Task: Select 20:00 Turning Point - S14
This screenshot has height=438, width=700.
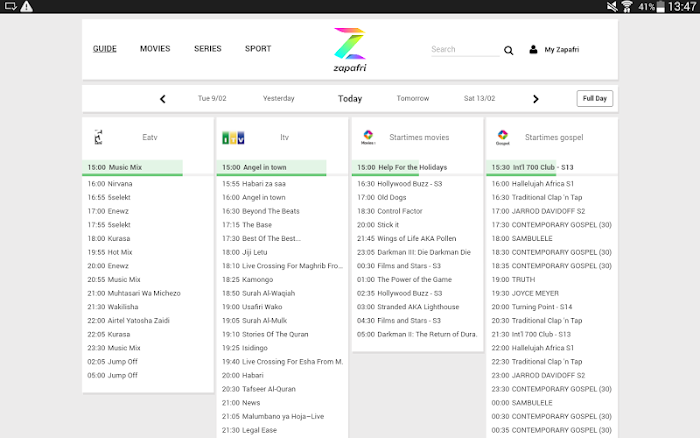Action: point(532,307)
